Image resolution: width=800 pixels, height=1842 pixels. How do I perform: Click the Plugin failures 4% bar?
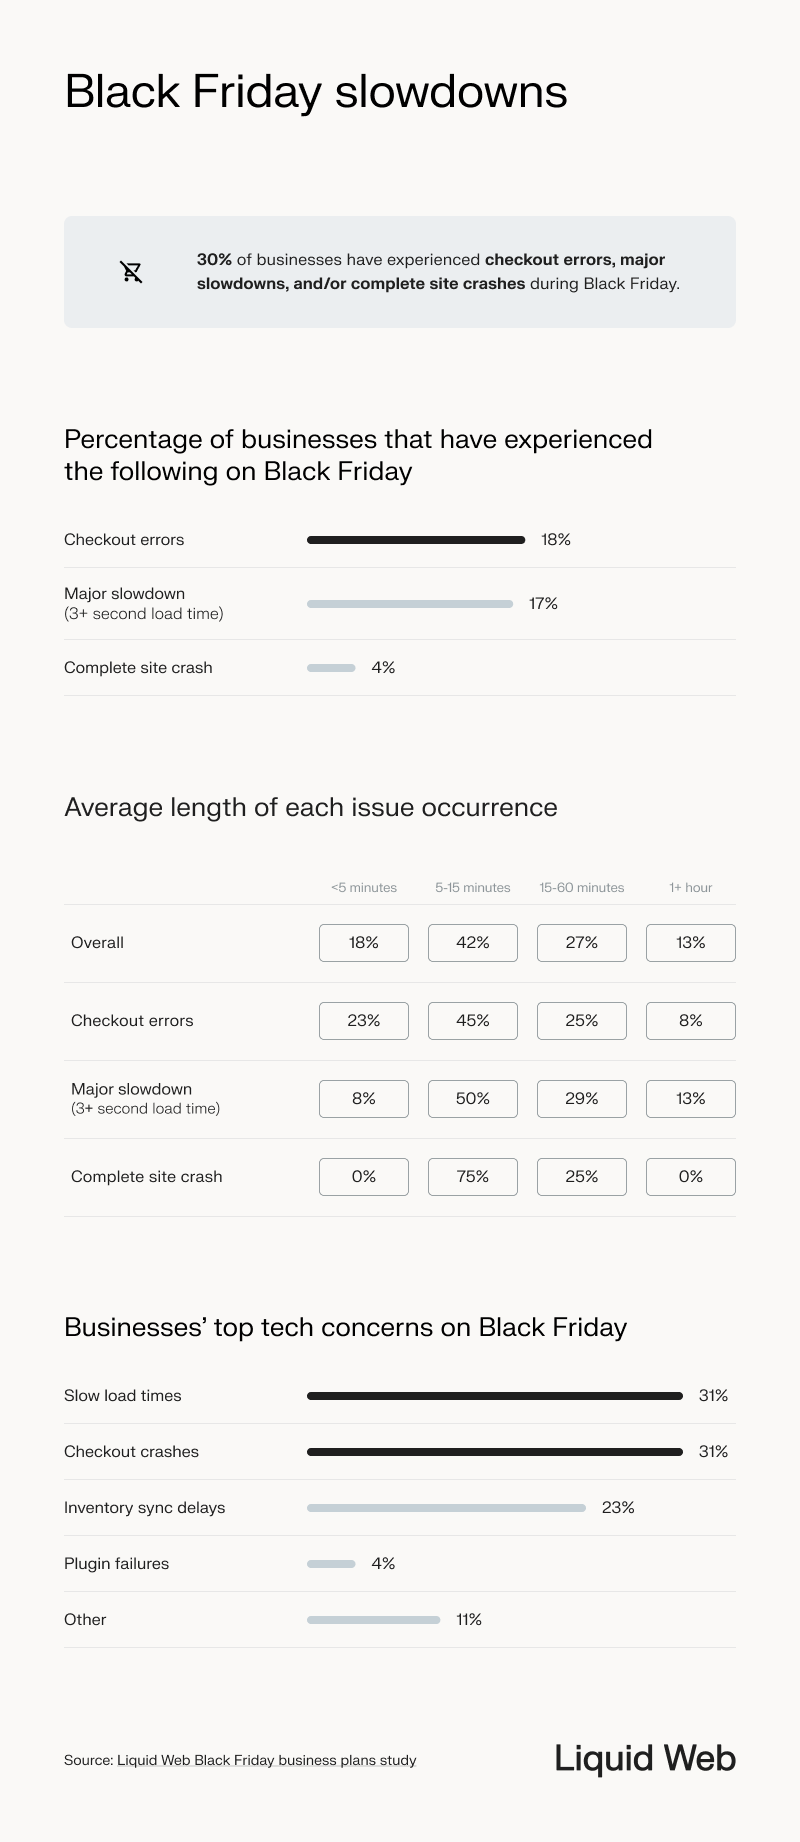[x=331, y=1564]
